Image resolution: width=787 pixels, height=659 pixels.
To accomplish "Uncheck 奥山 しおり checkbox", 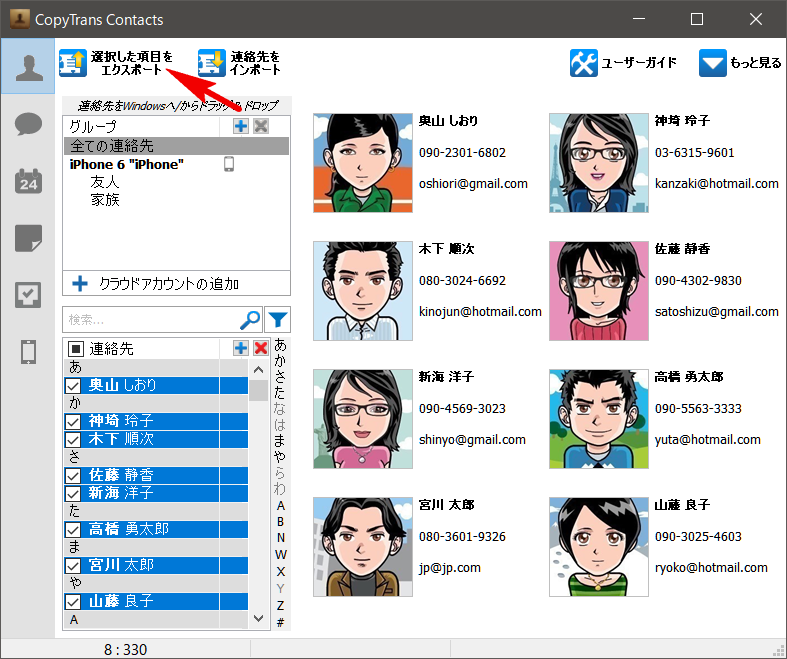I will [x=73, y=385].
